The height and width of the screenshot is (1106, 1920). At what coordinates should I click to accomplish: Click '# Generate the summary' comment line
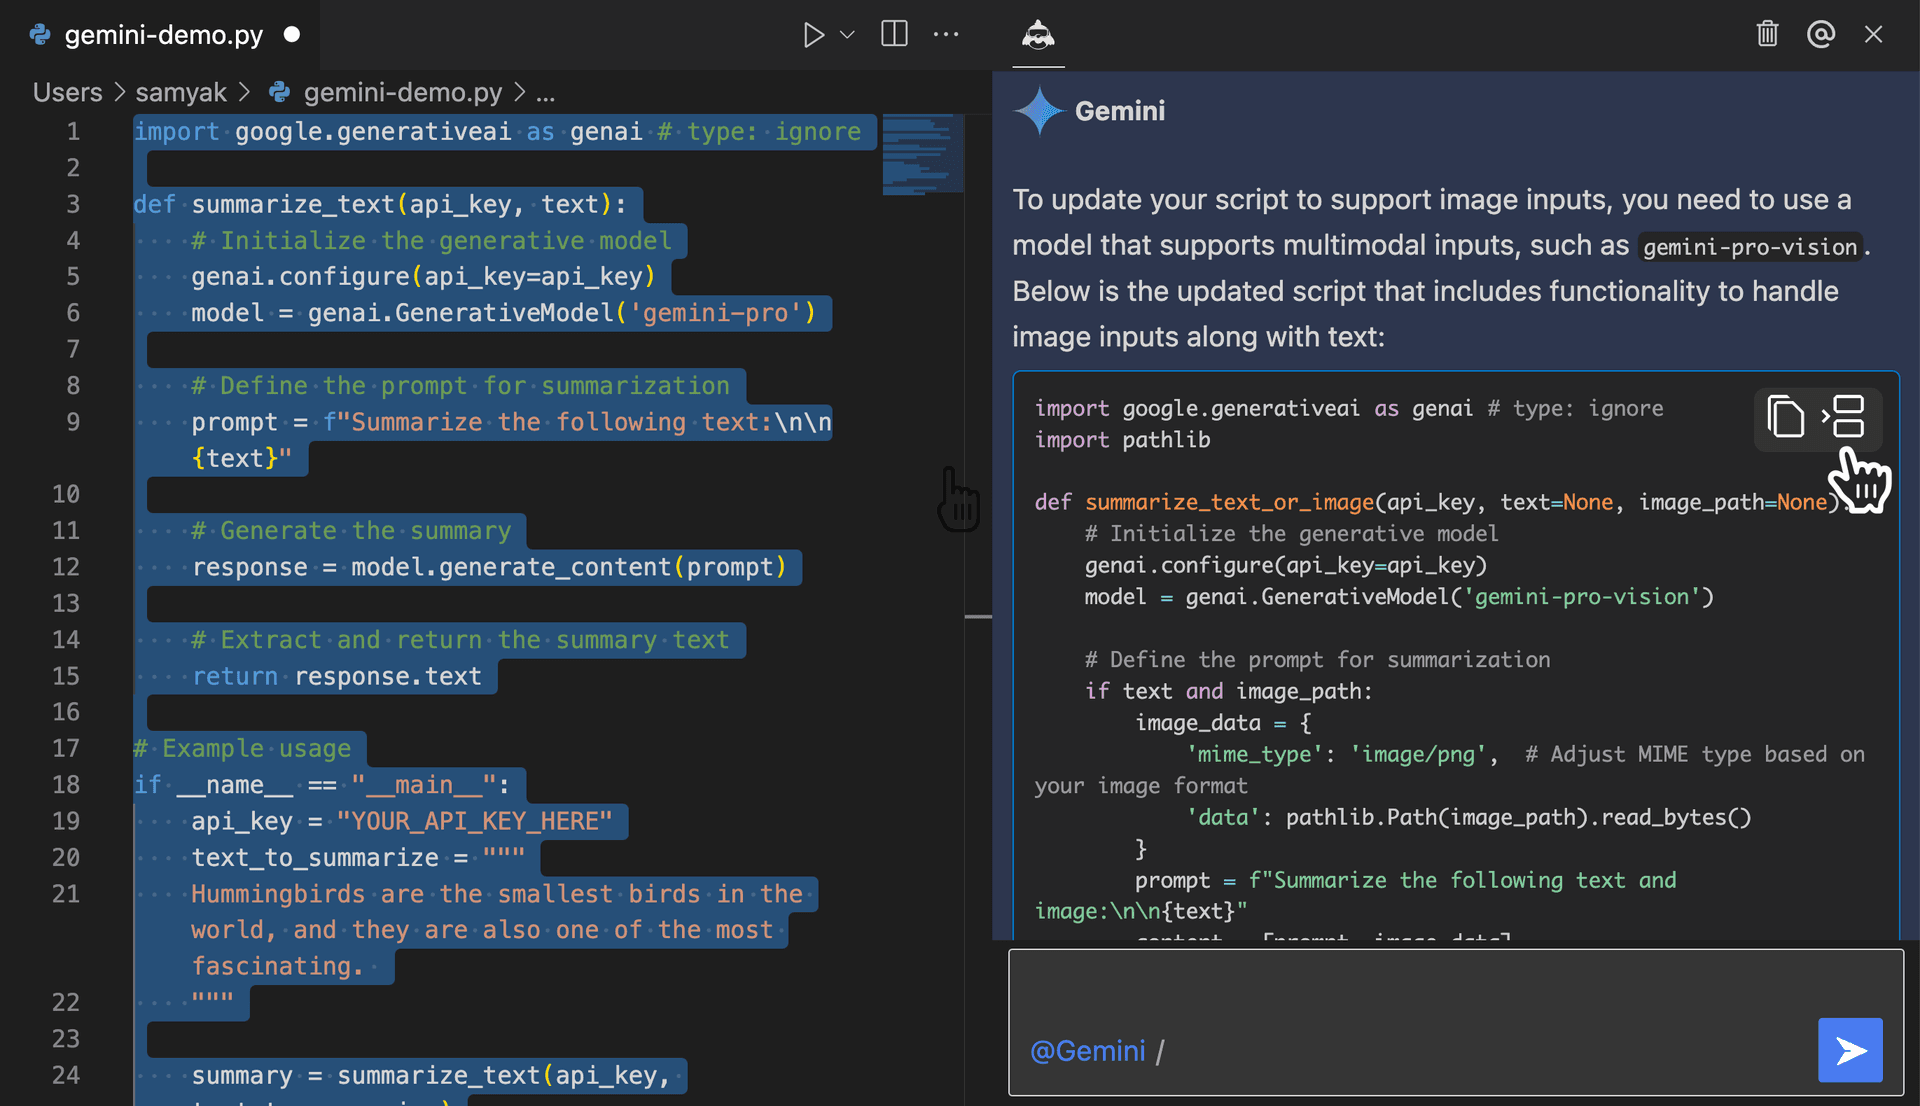tap(351, 531)
